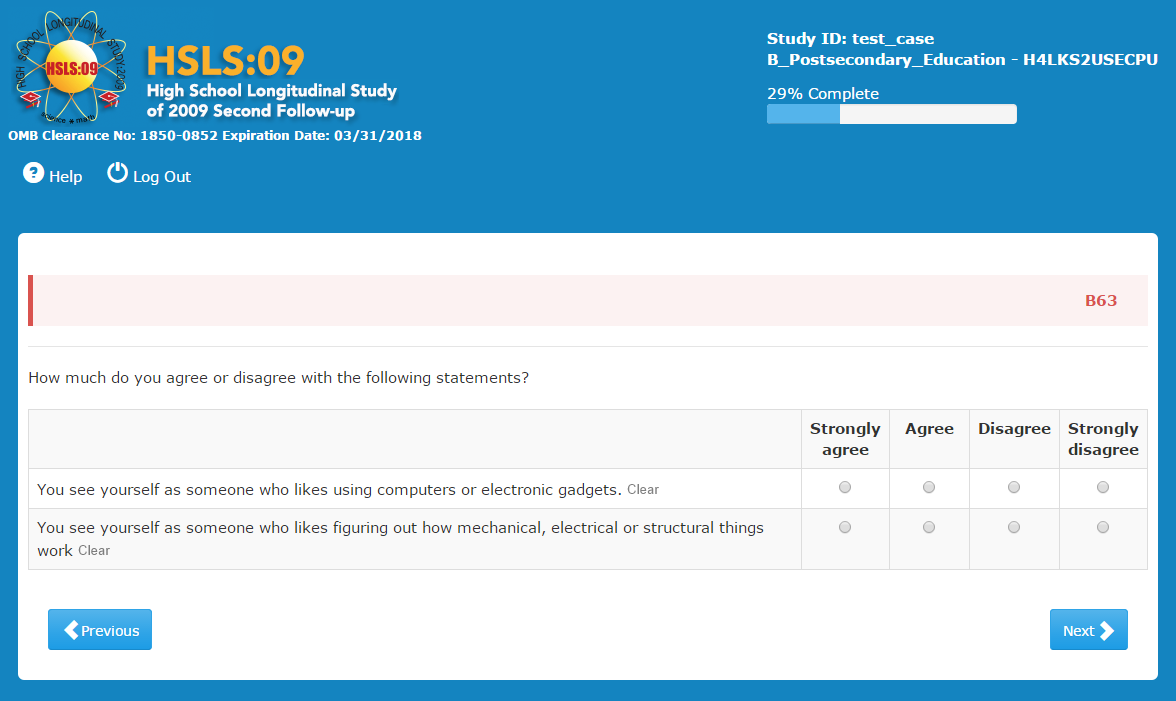Click the Help question mark icon

34,174
